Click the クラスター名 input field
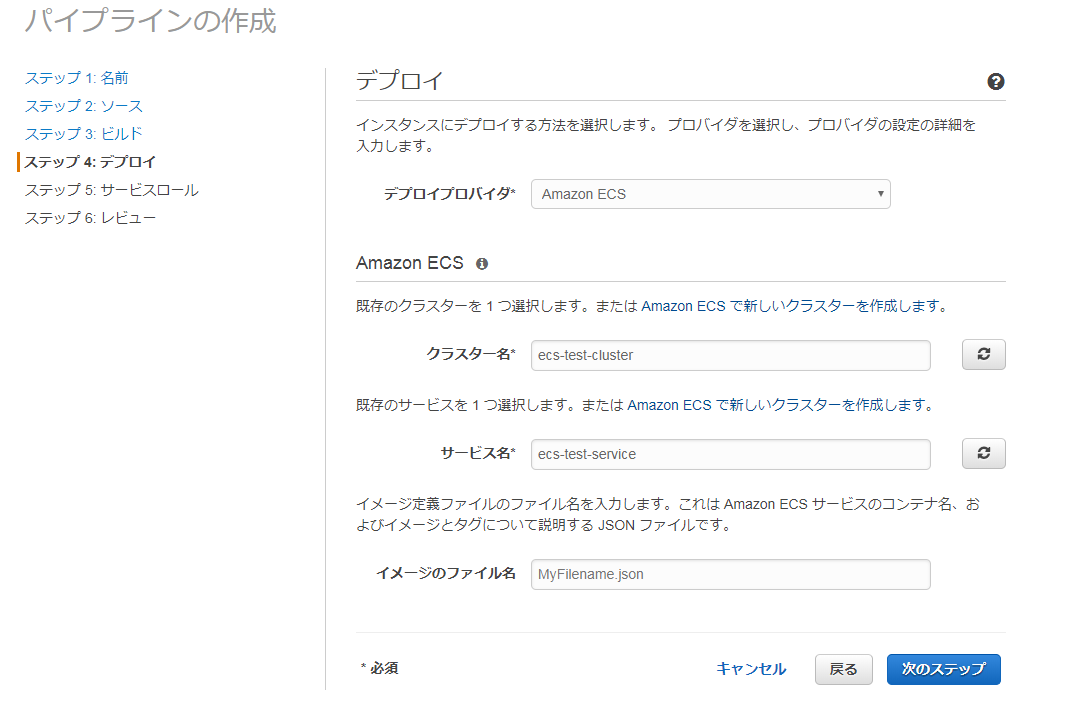 pyautogui.click(x=730, y=355)
